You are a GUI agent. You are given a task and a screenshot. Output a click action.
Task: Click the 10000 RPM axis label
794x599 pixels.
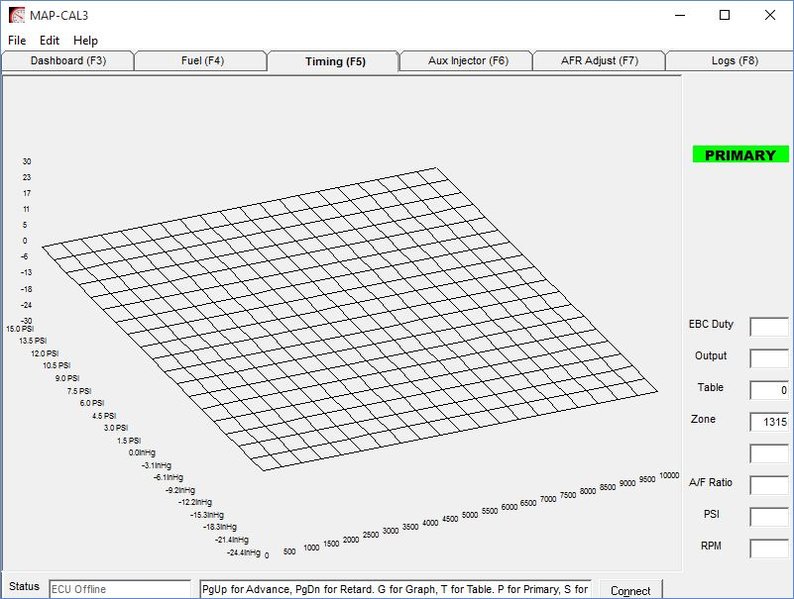[669, 475]
